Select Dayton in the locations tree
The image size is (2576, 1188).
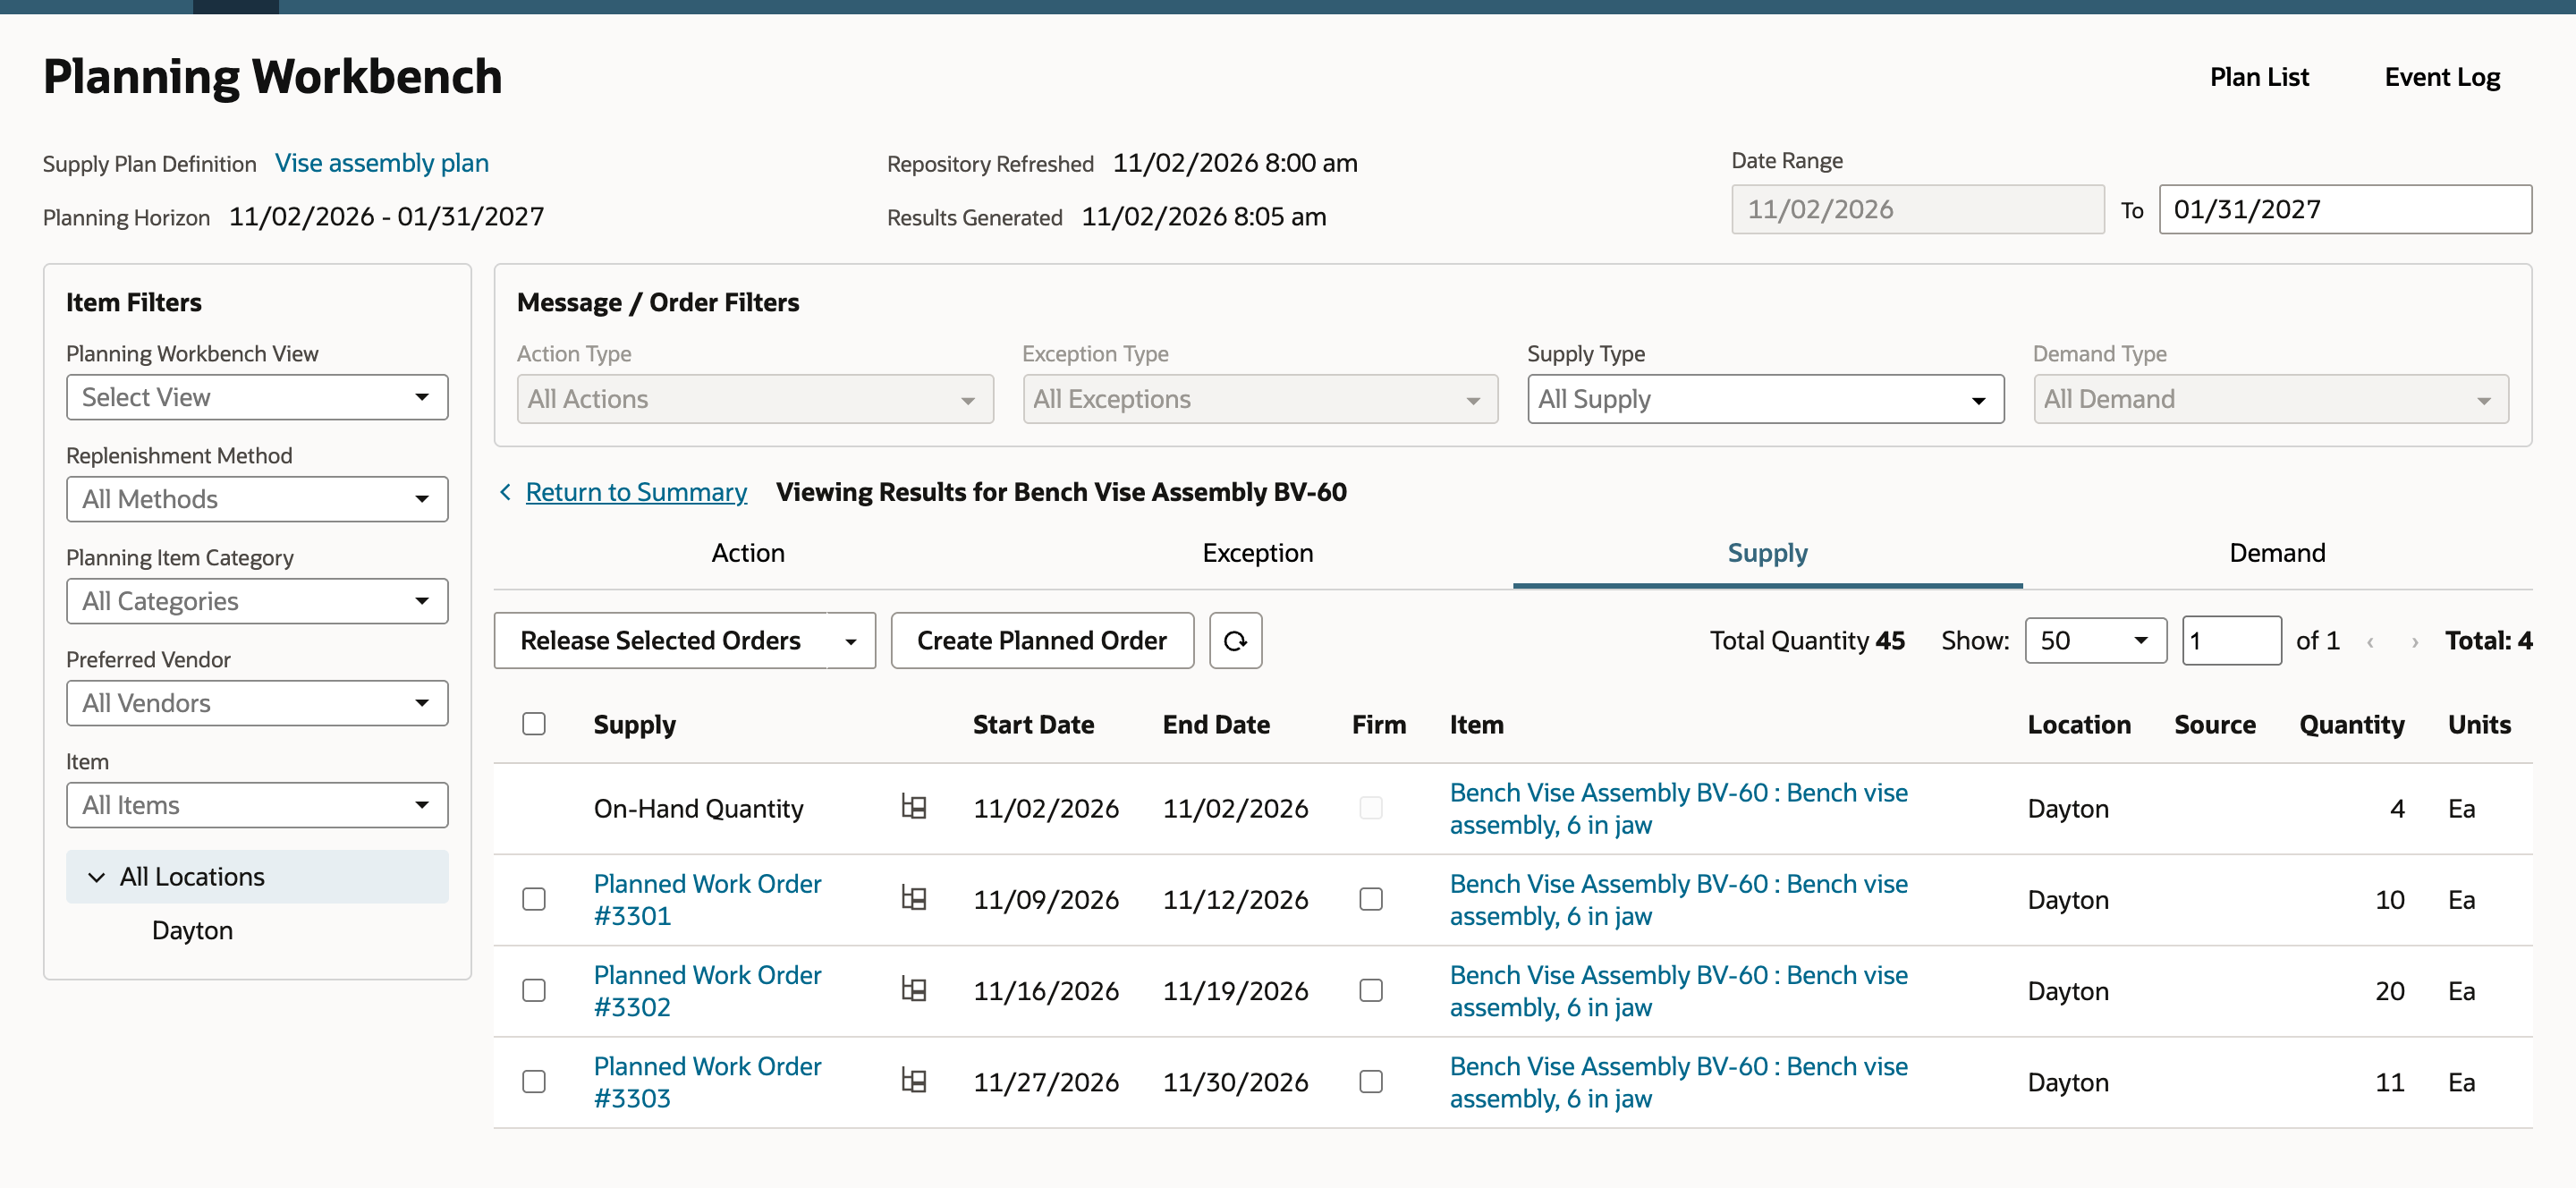[192, 930]
